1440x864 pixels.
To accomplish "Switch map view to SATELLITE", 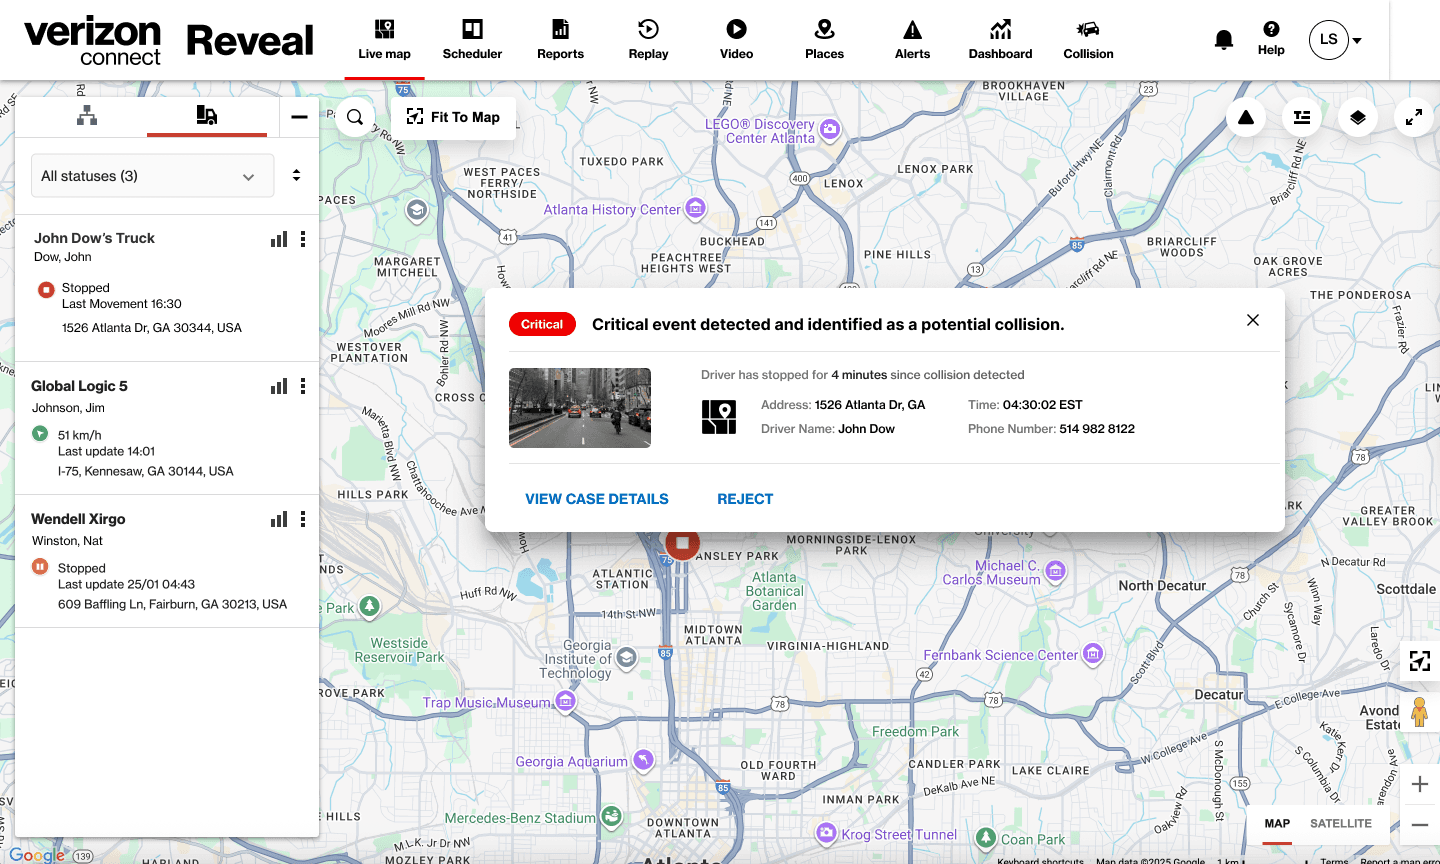I will pyautogui.click(x=1341, y=824).
